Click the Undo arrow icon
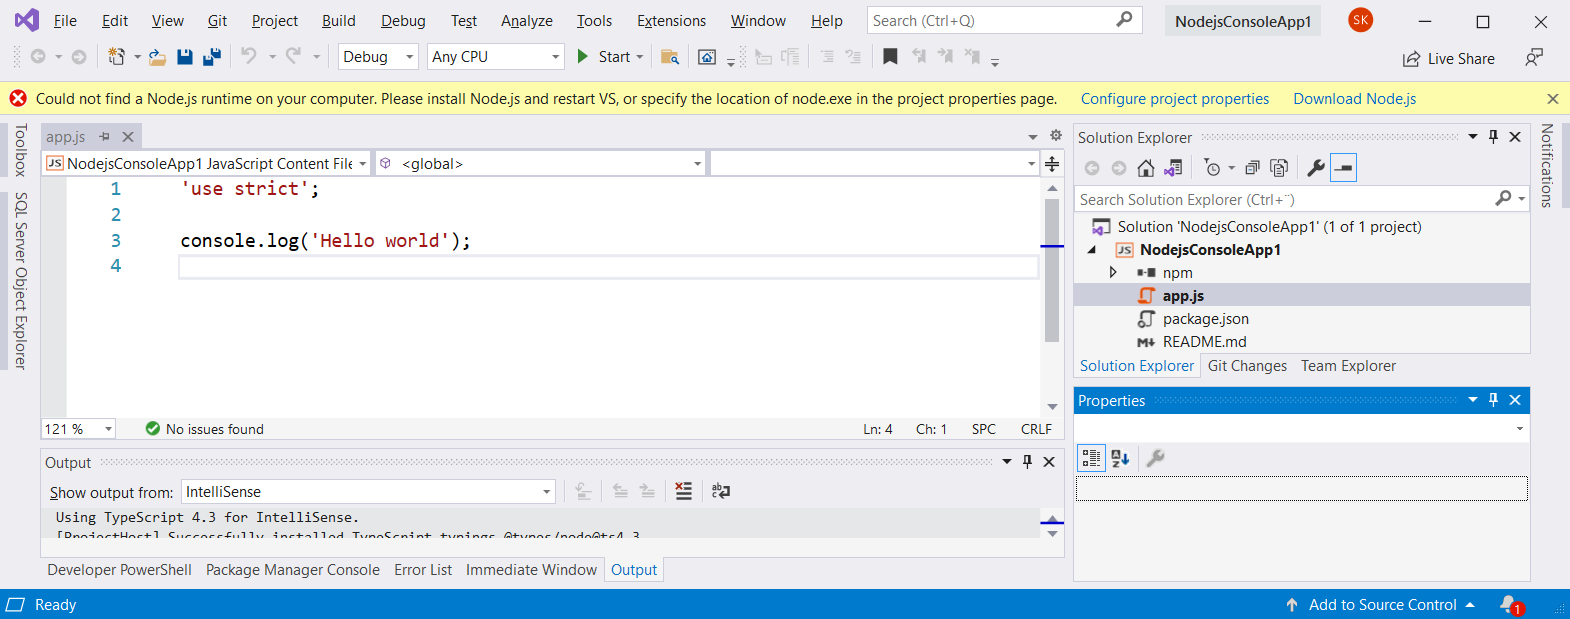 pyautogui.click(x=249, y=57)
